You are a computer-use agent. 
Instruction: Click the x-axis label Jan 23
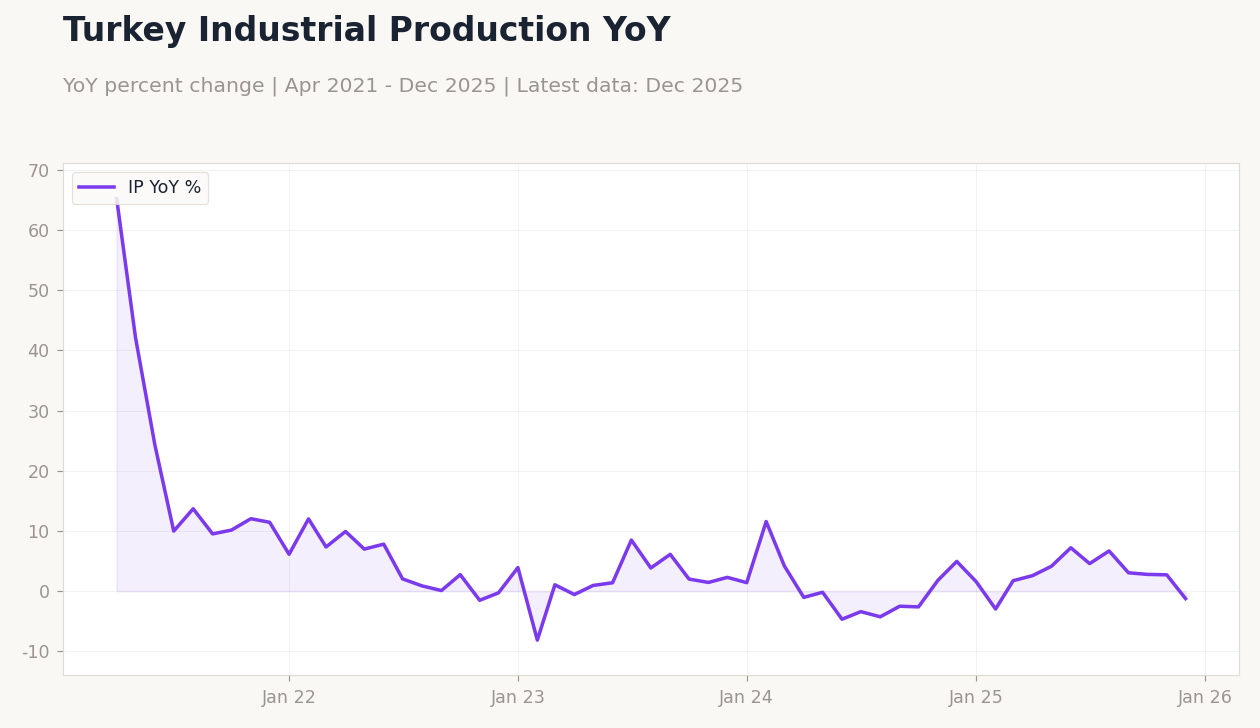point(518,698)
